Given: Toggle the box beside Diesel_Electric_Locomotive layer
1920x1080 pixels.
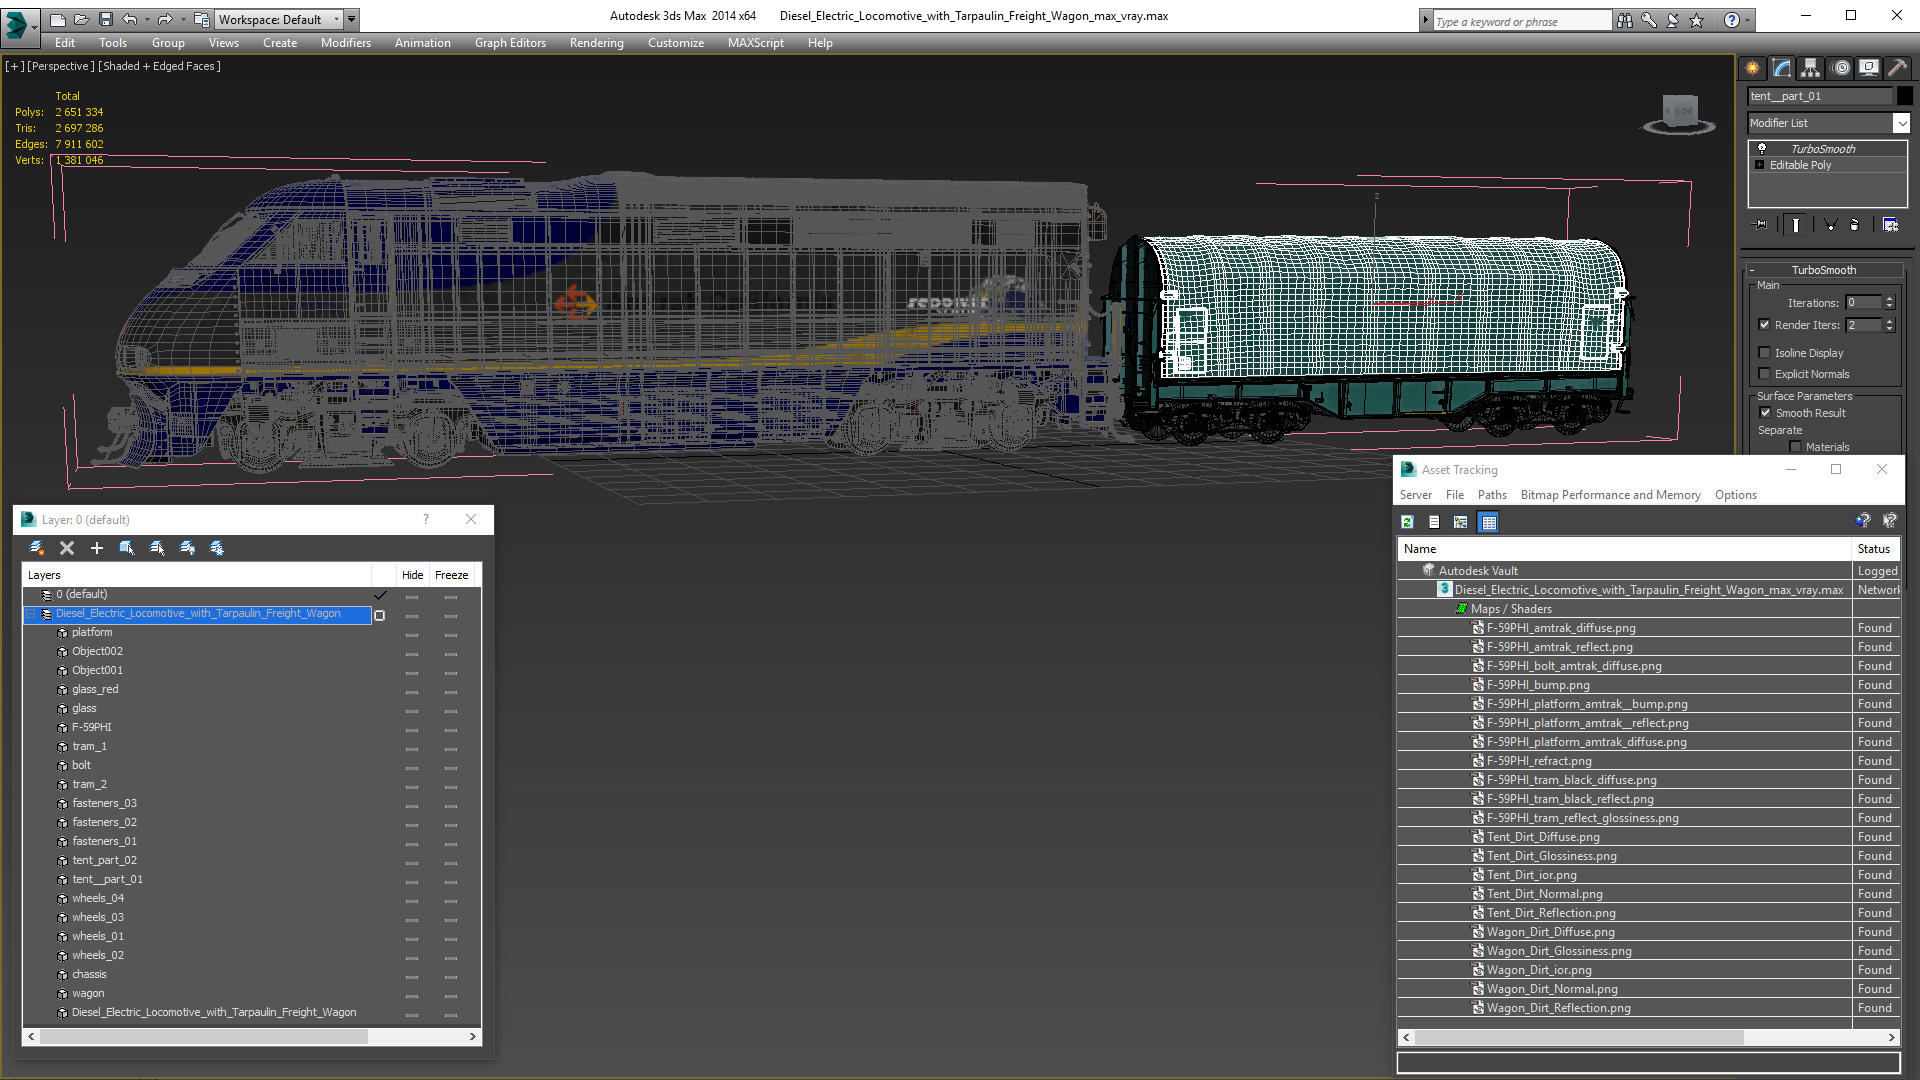Looking at the screenshot, I should point(379,615).
